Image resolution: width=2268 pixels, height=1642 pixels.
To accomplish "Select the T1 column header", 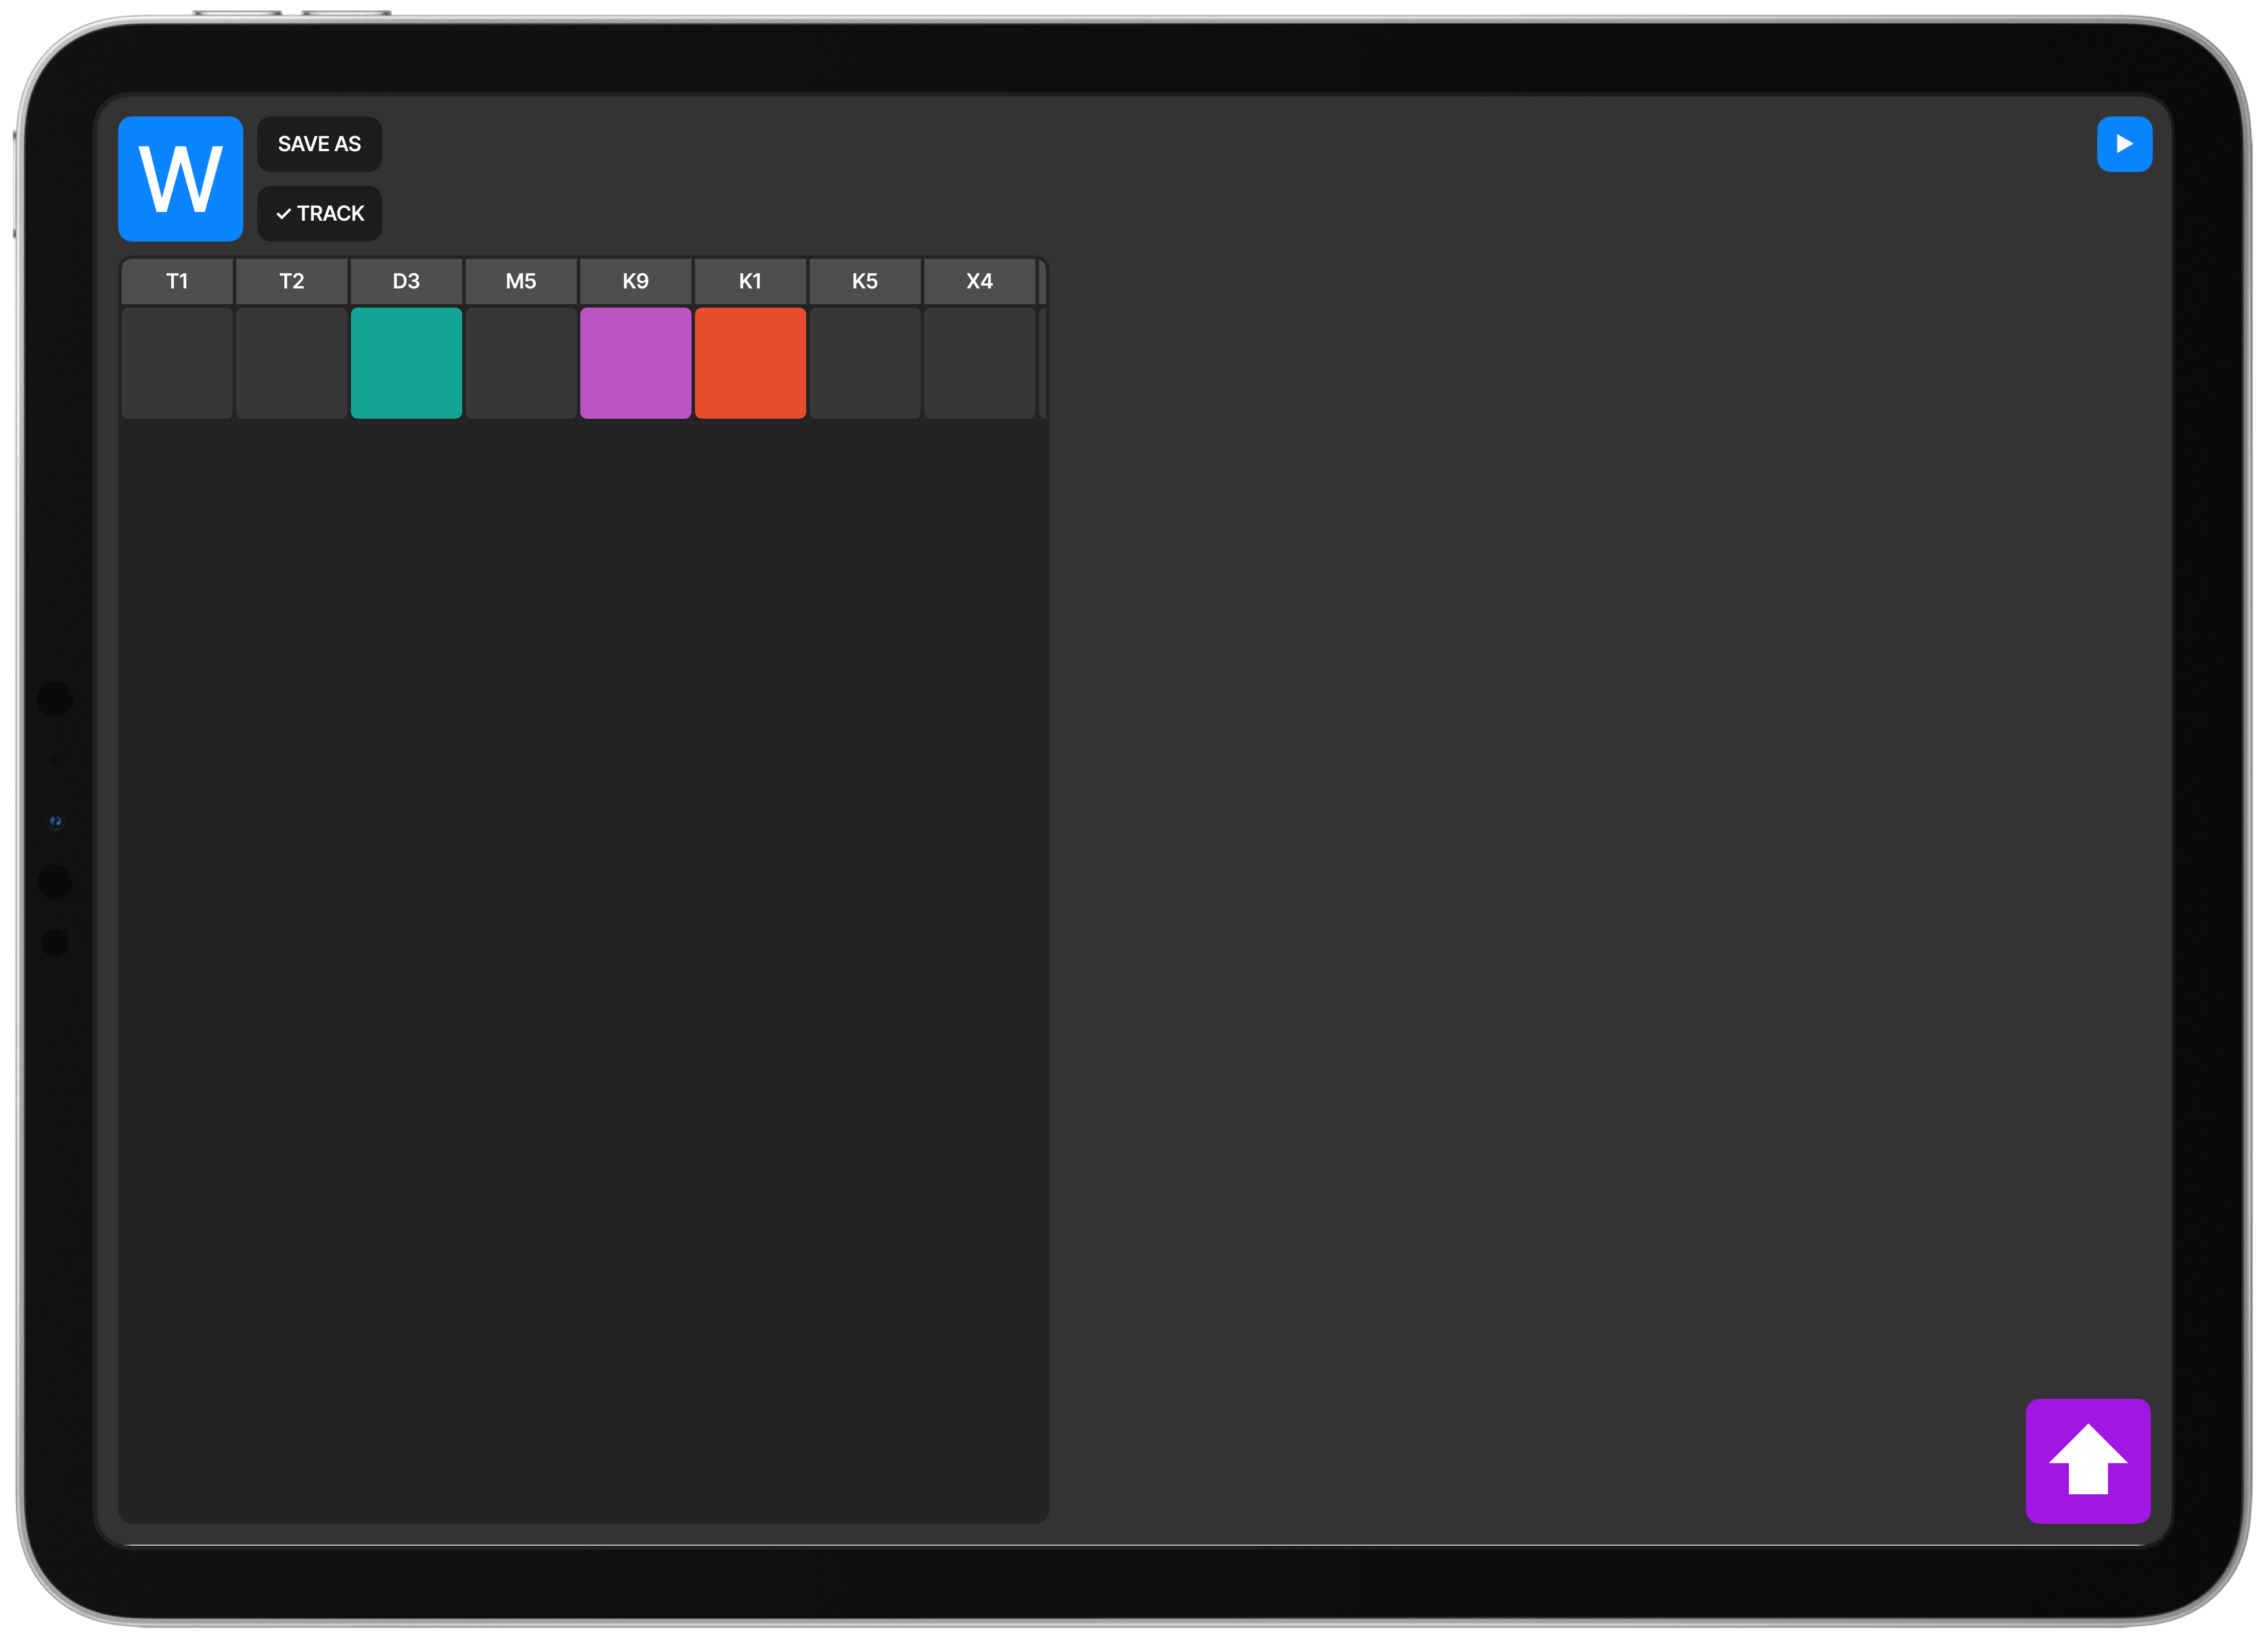I will click(x=177, y=281).
